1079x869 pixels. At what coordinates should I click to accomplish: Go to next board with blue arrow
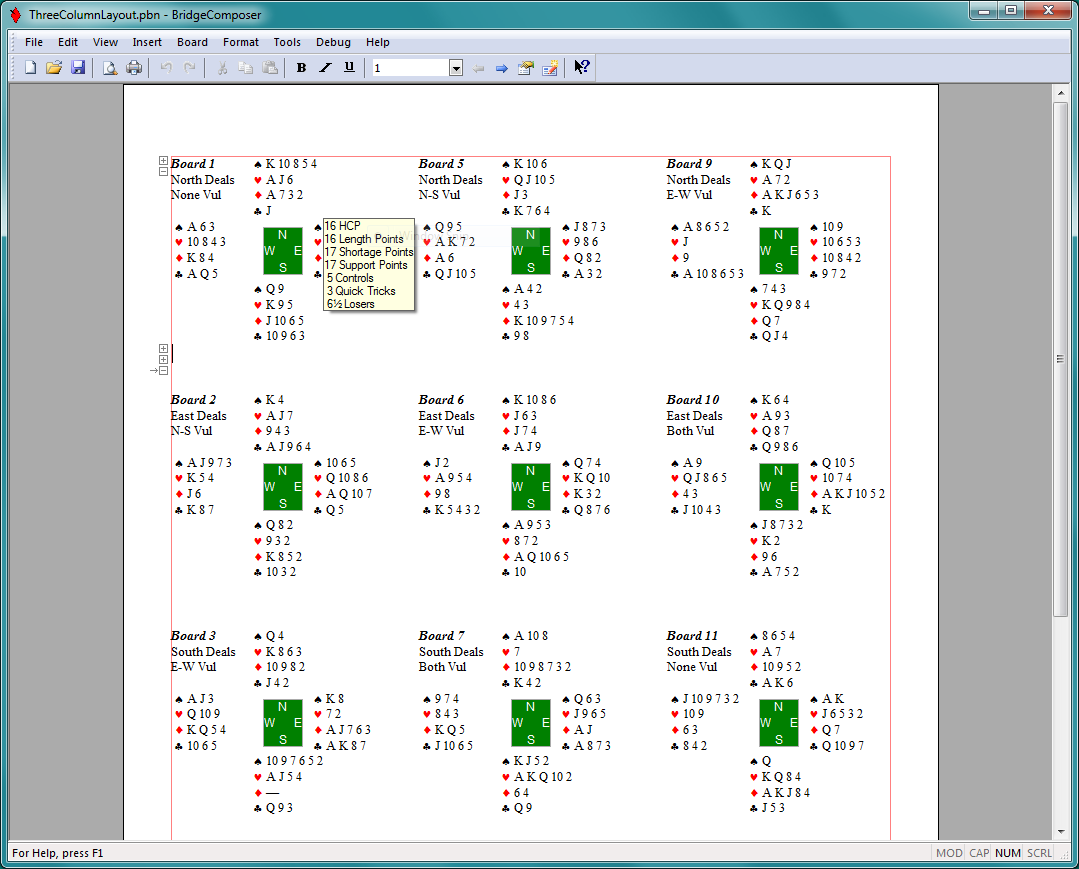click(502, 68)
